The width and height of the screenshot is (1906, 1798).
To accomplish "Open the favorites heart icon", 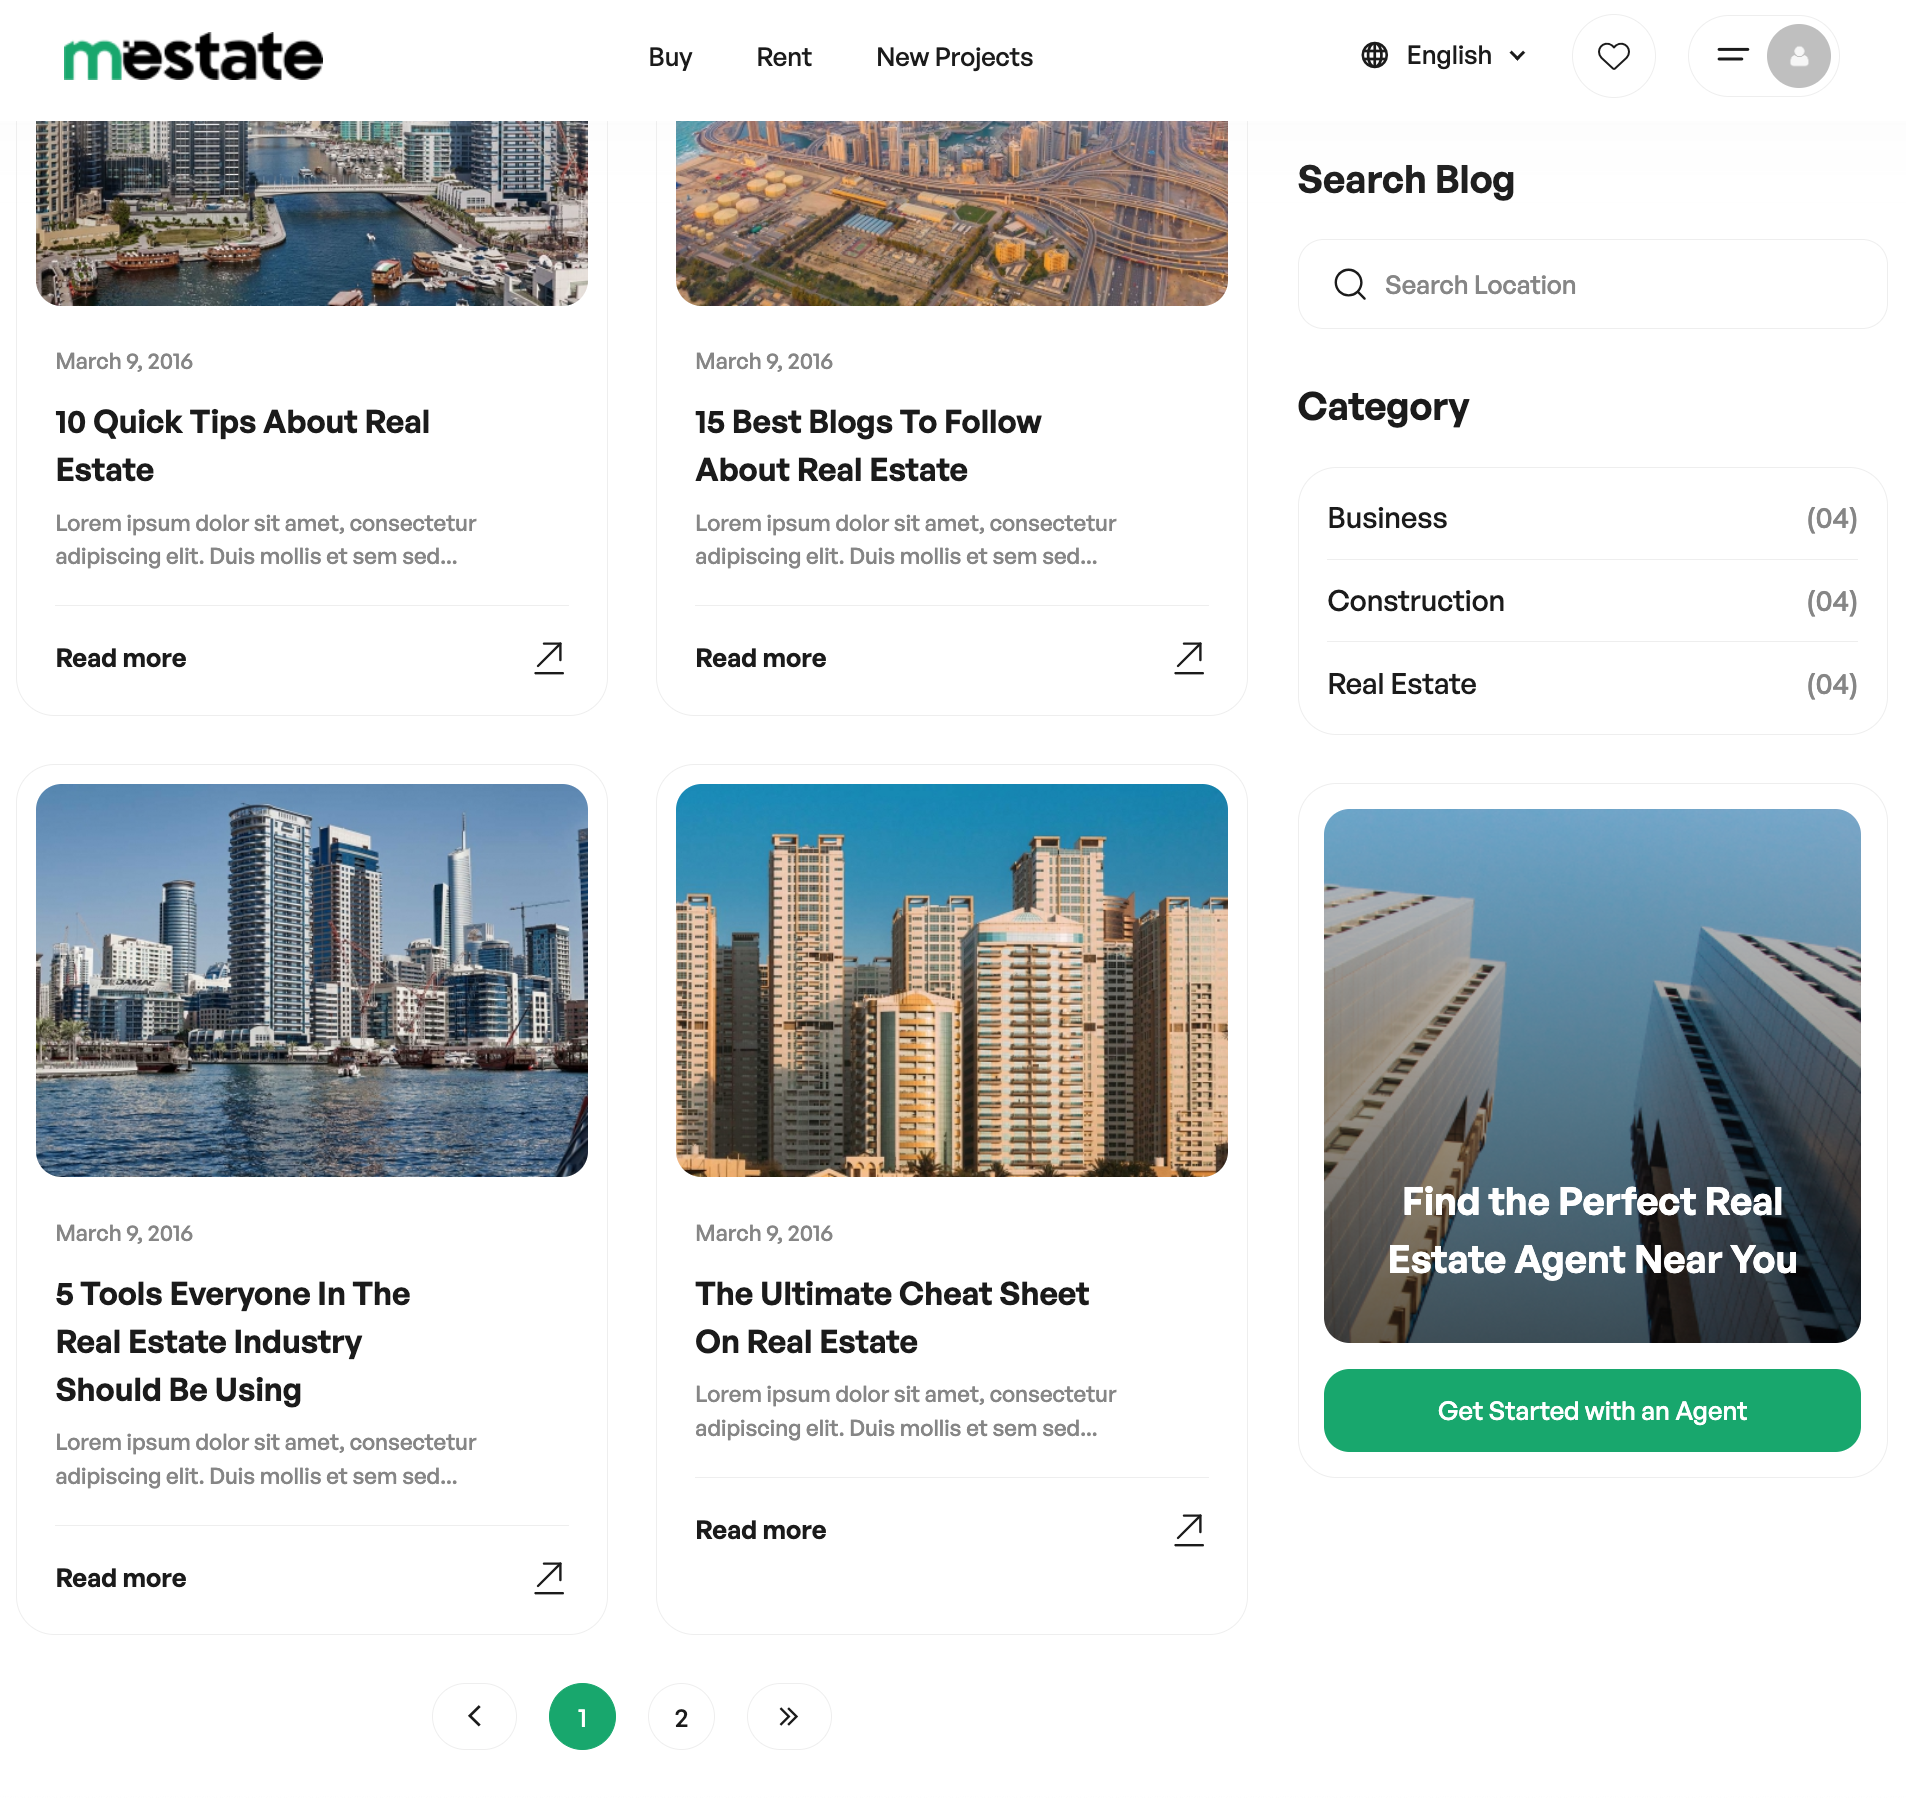I will (x=1614, y=56).
